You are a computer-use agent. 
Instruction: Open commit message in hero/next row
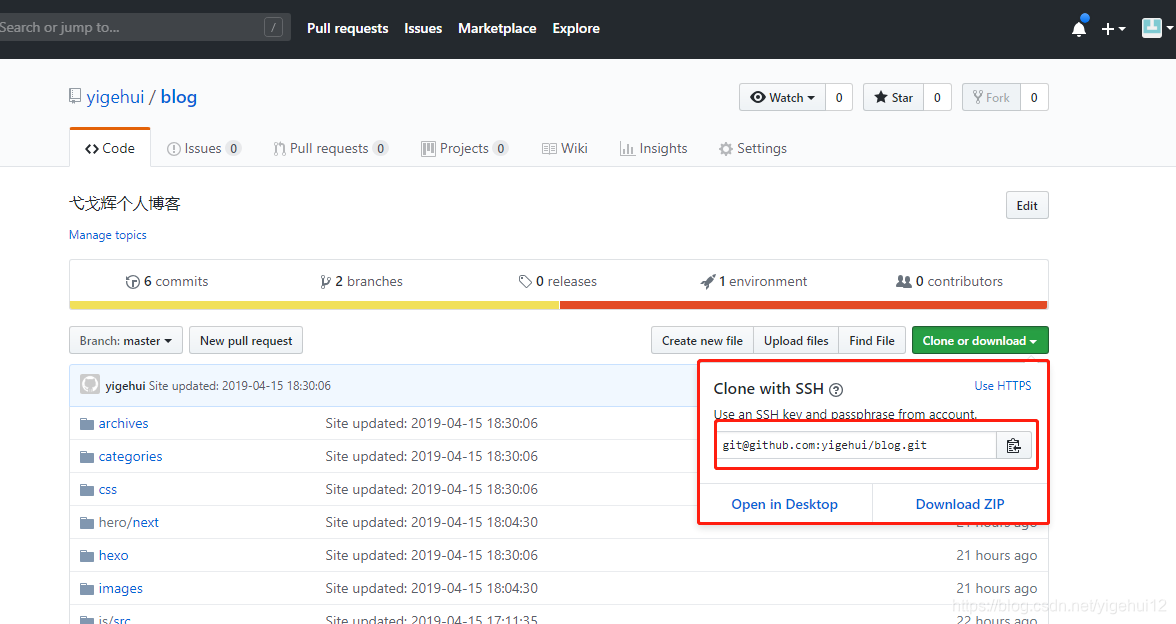[431, 523]
